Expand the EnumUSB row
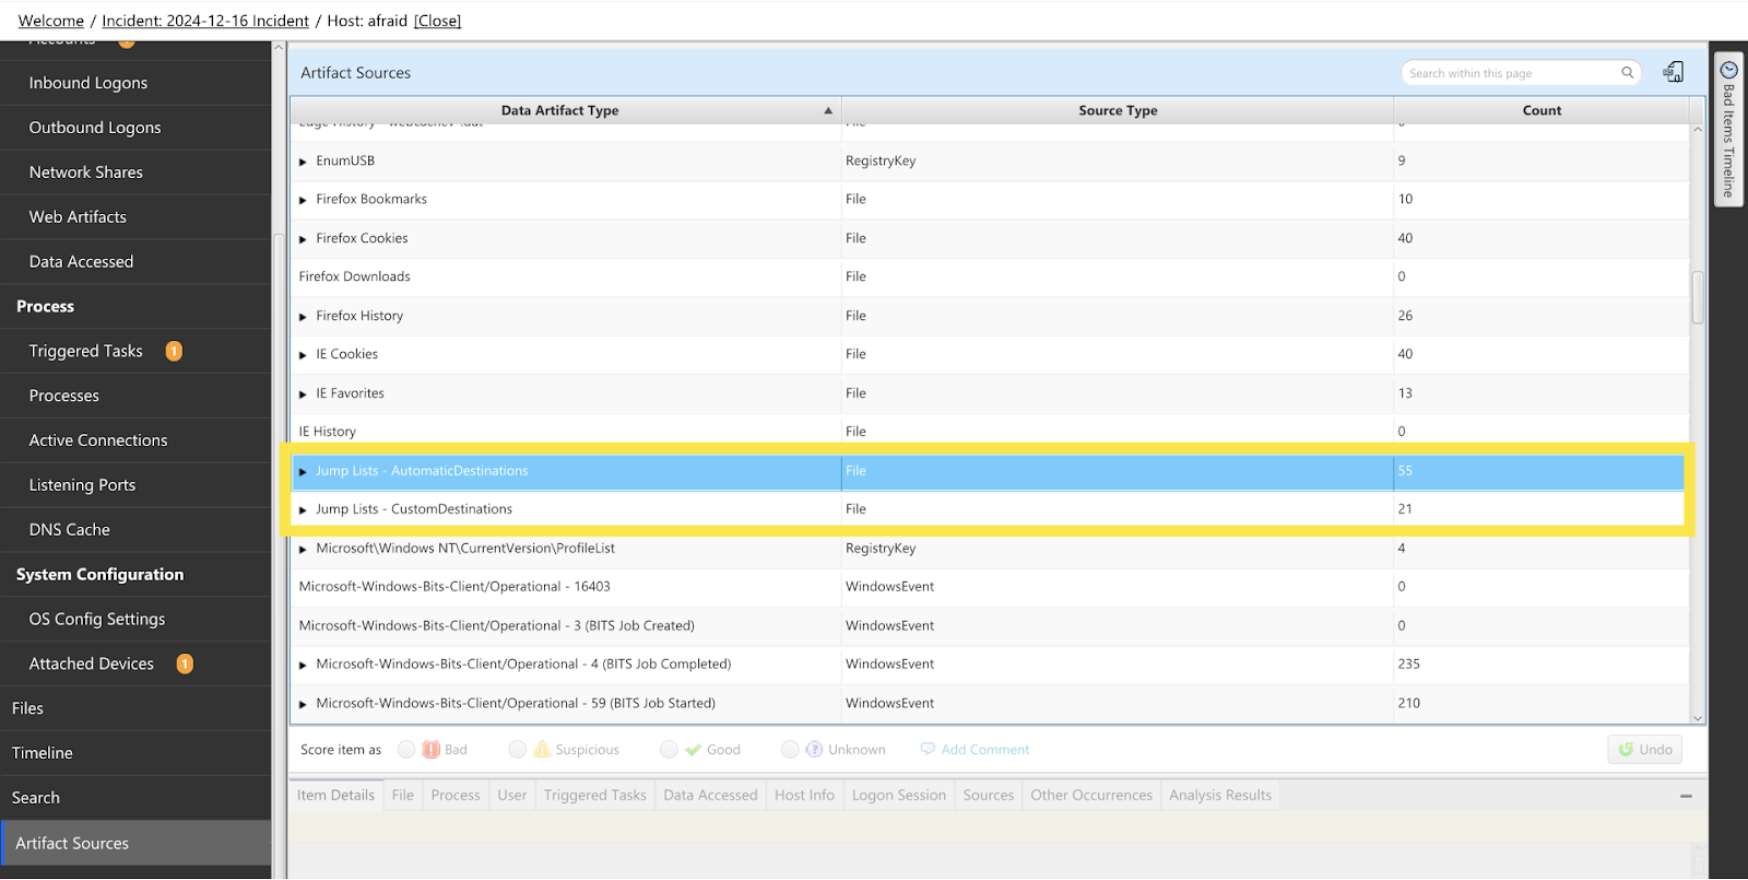The image size is (1748, 880). point(303,162)
